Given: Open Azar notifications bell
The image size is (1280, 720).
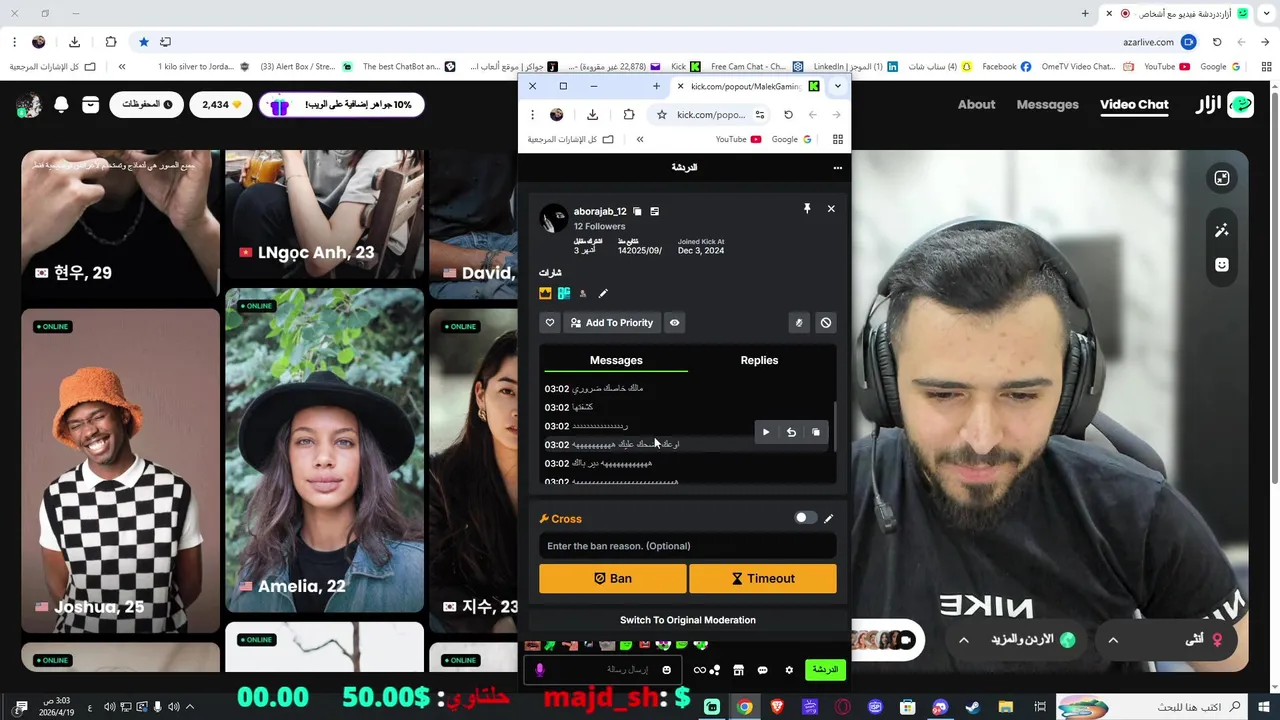Looking at the screenshot, I should [61, 104].
